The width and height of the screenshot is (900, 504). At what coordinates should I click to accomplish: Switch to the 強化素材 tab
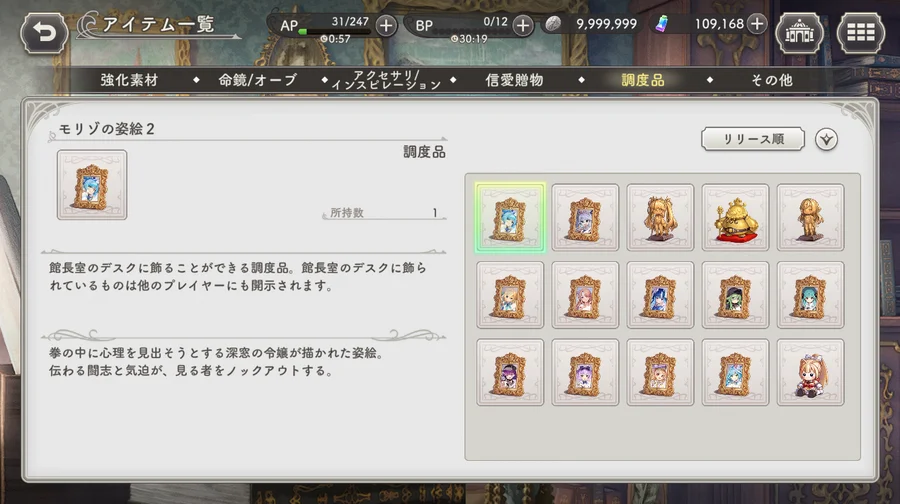coord(129,80)
